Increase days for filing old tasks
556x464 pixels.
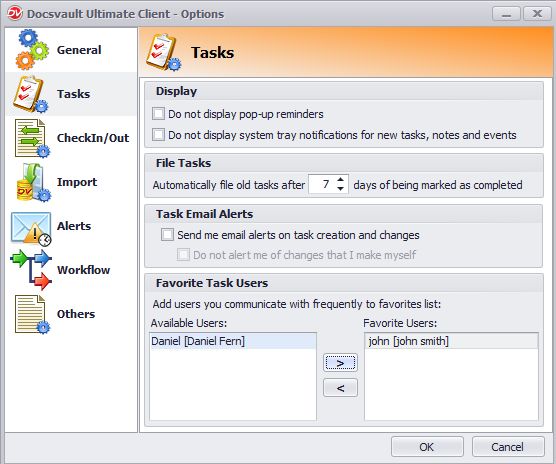pos(340,180)
